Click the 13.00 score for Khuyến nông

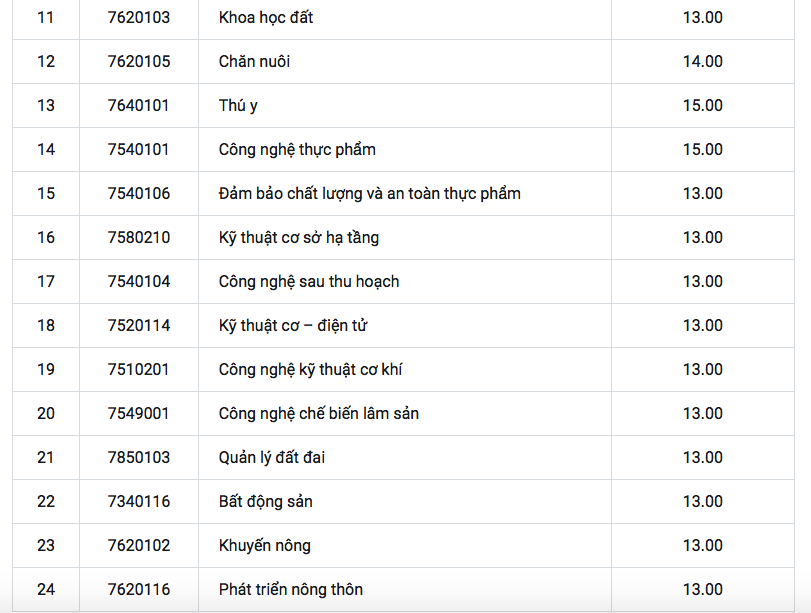(702, 546)
